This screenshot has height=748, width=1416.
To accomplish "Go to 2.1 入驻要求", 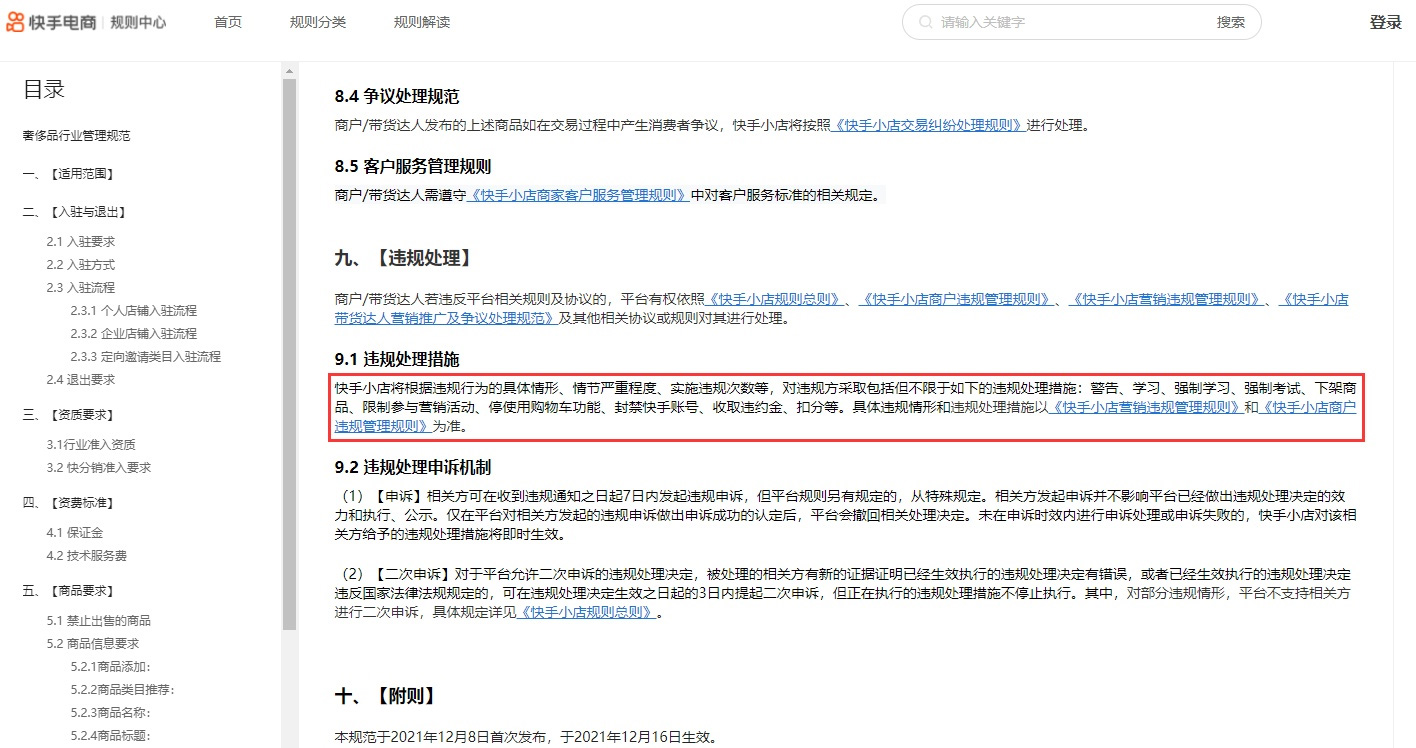I will coord(81,242).
